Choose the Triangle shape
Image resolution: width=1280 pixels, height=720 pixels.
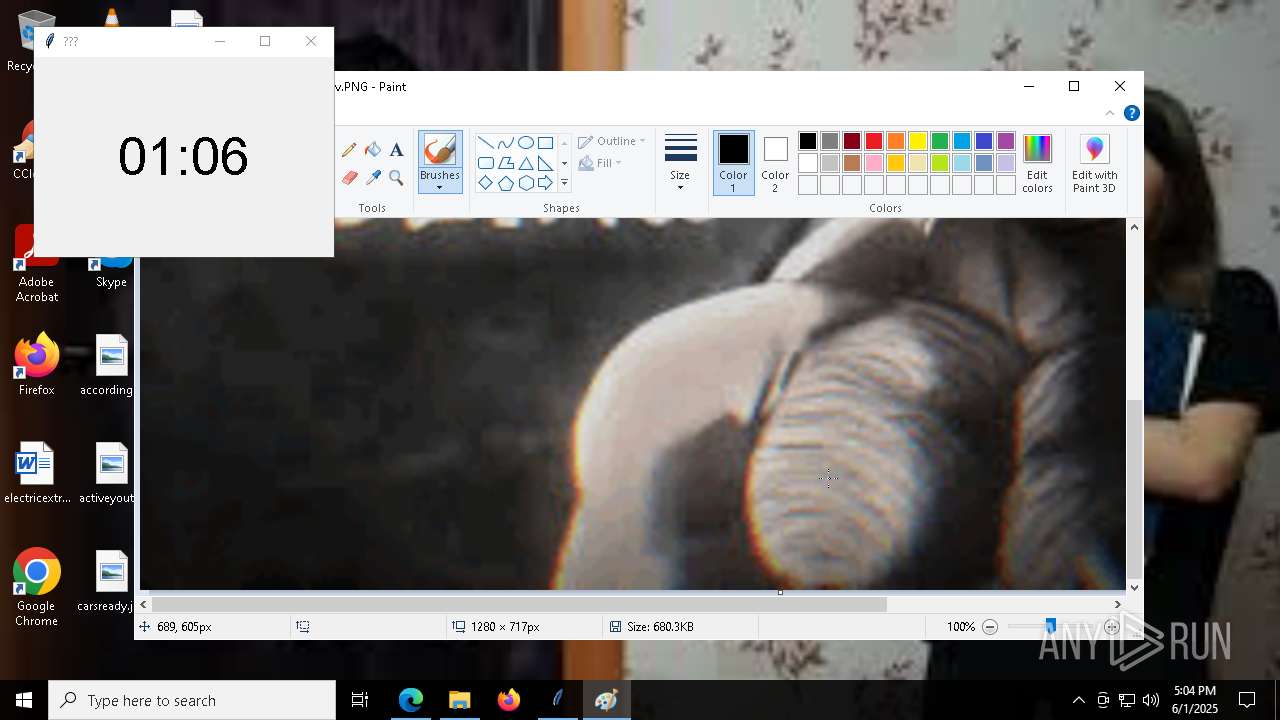click(525, 163)
